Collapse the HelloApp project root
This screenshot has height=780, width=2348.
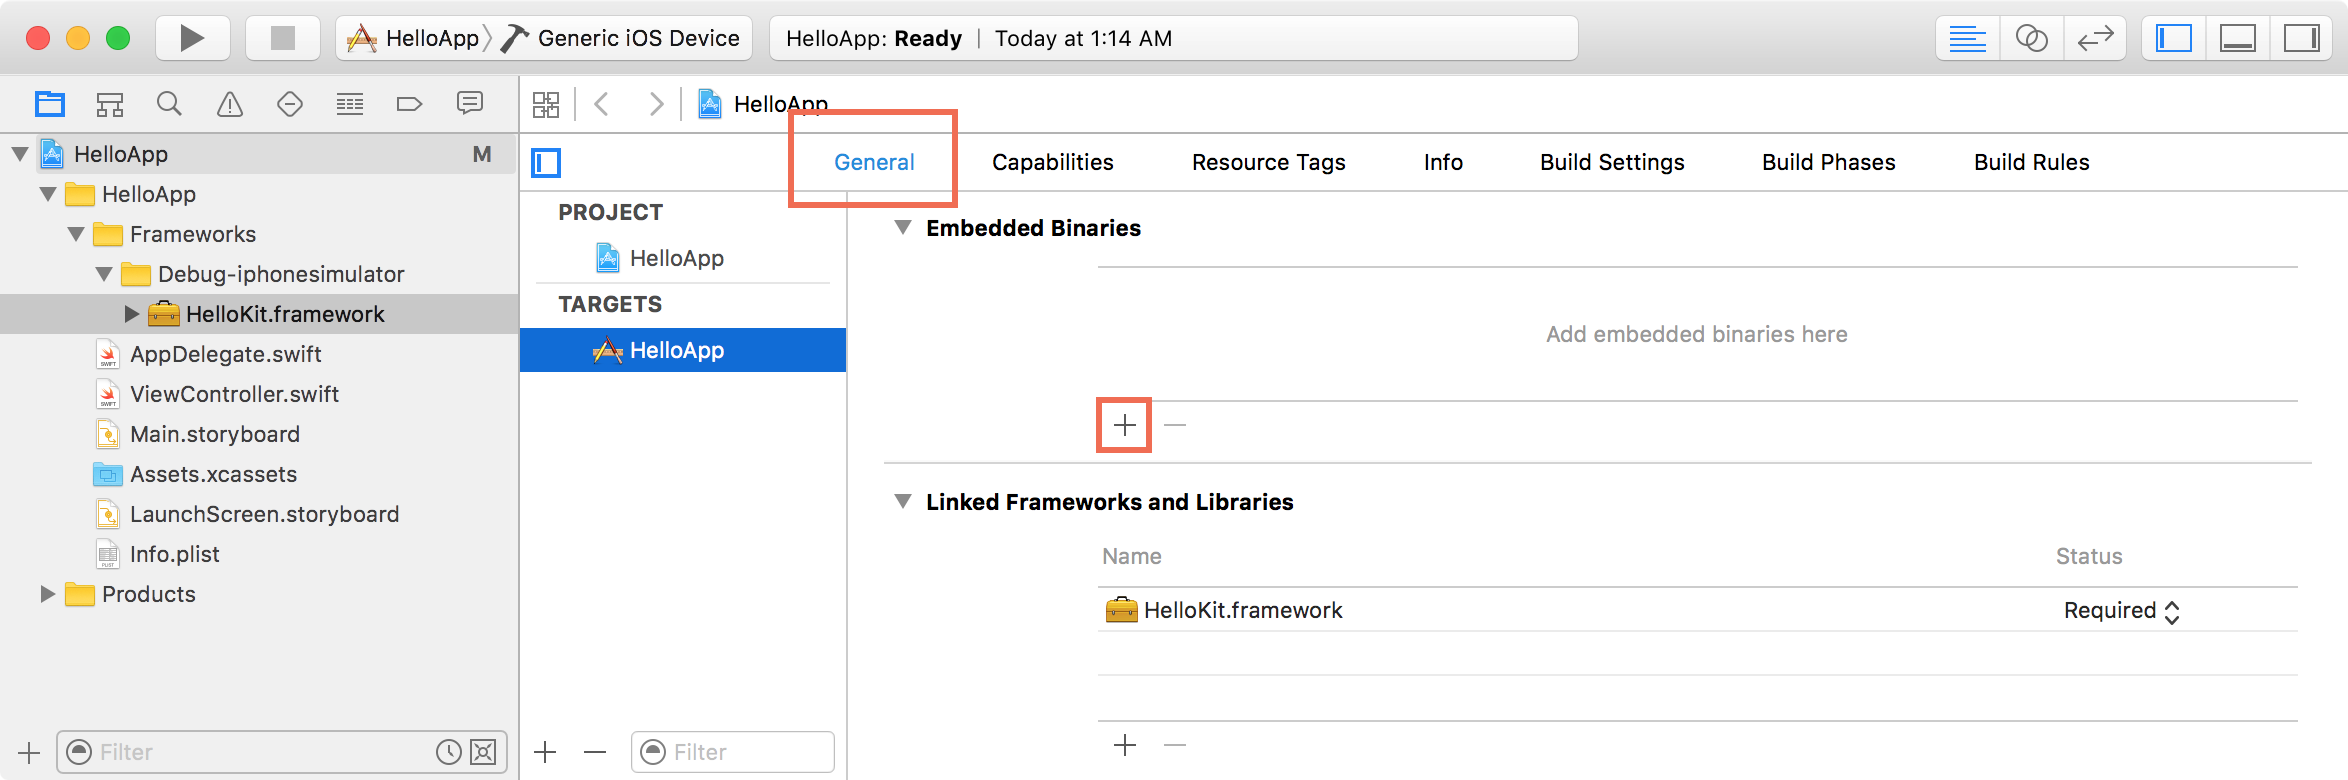pos(20,154)
